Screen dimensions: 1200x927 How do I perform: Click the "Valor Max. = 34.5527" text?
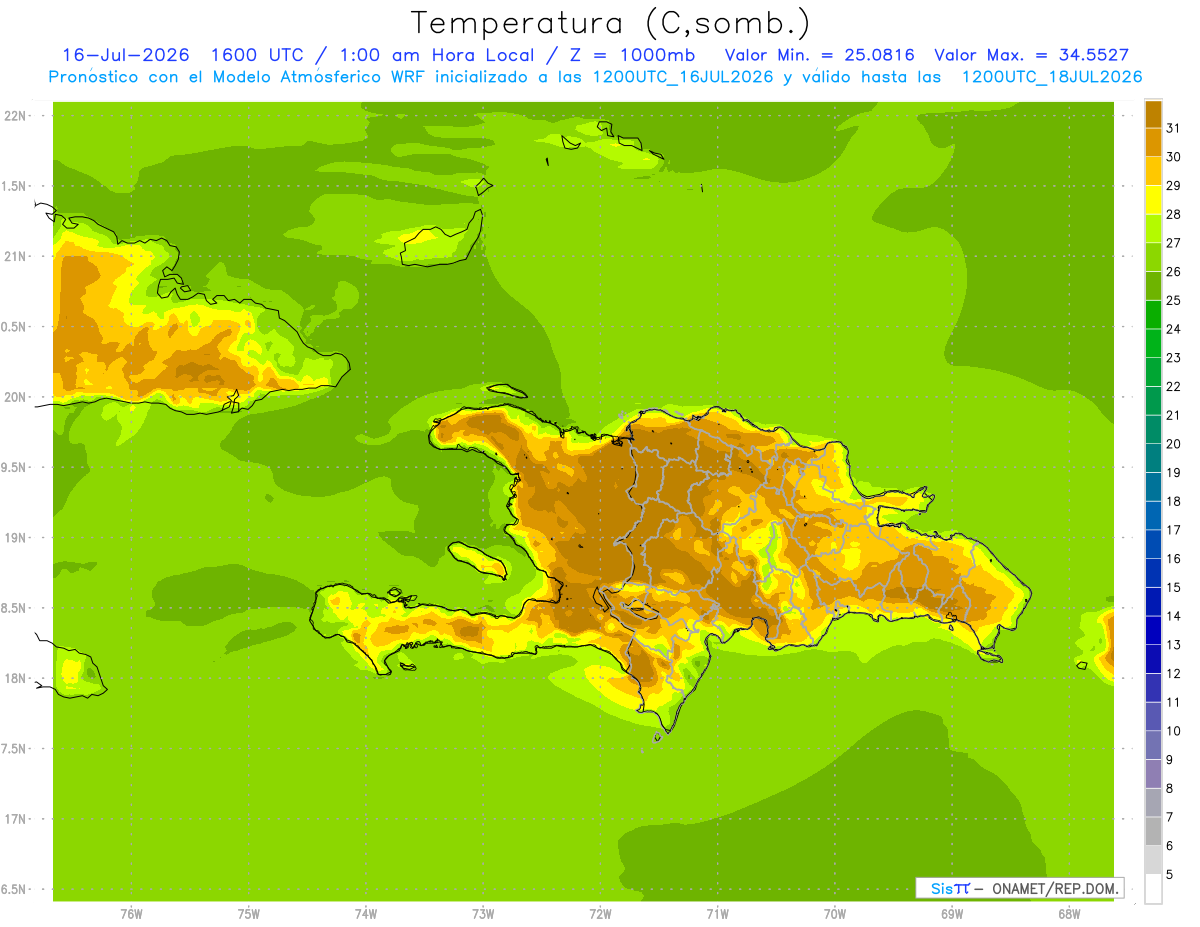(x=1031, y=55)
